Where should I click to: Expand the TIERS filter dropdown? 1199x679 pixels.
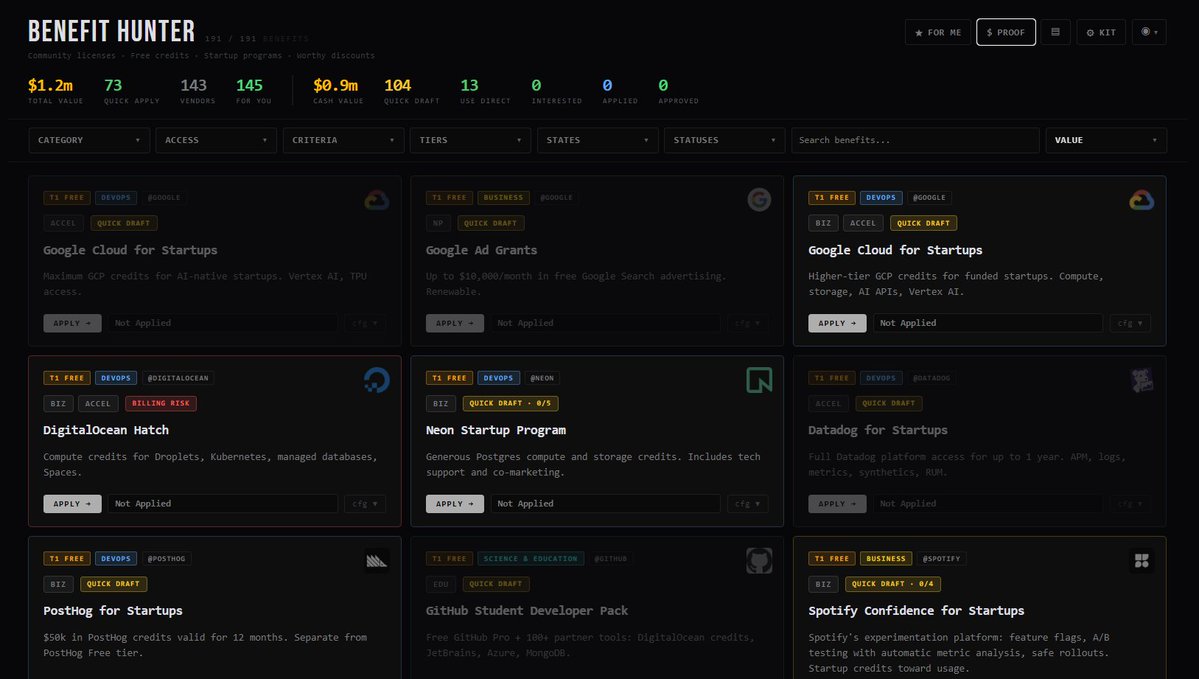[470, 140]
